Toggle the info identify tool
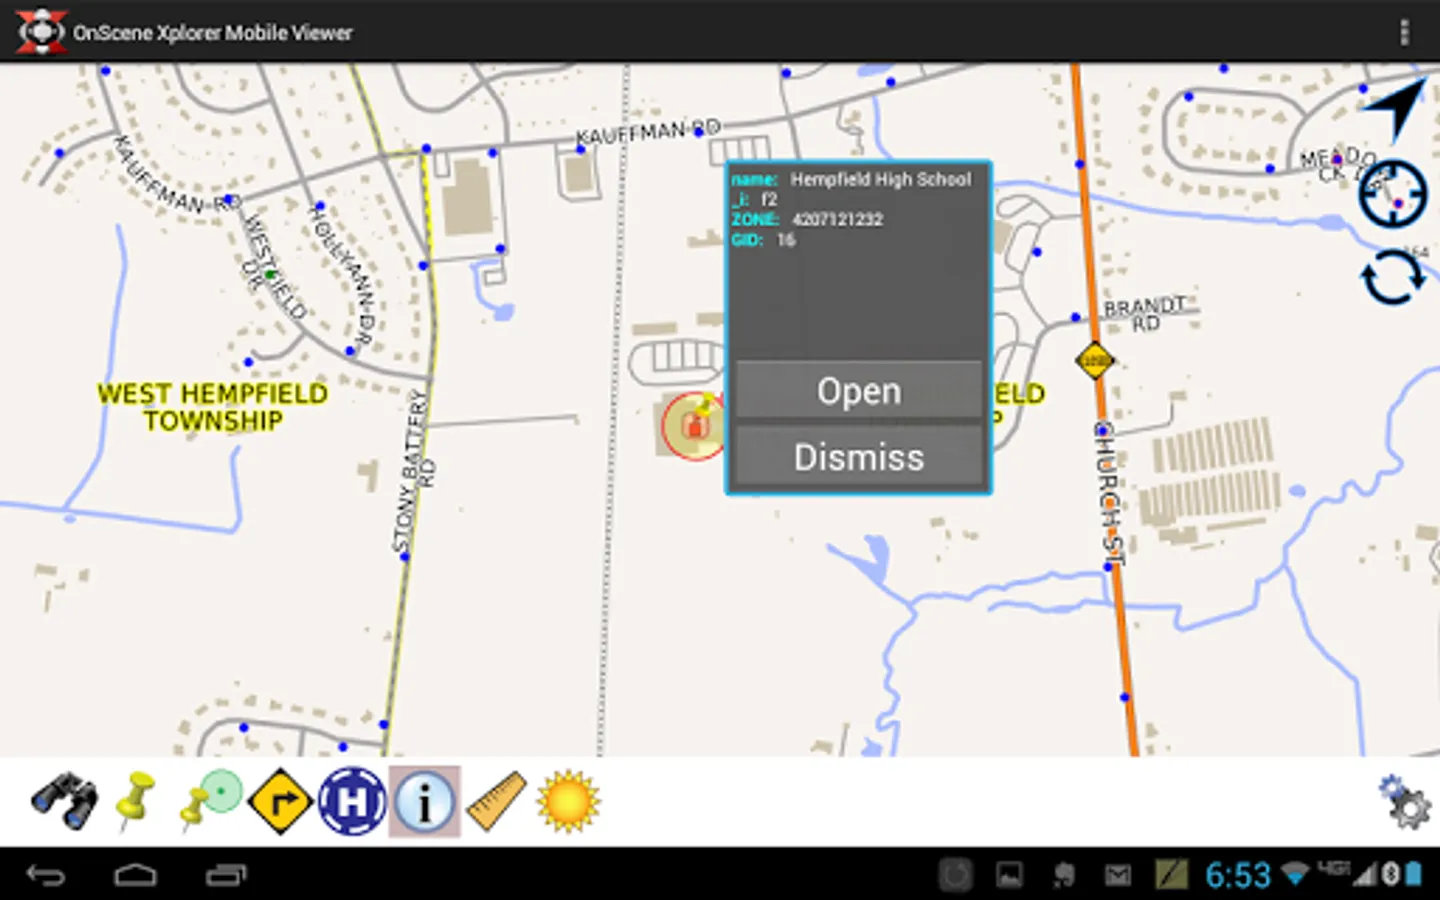The width and height of the screenshot is (1440, 900). (x=424, y=801)
